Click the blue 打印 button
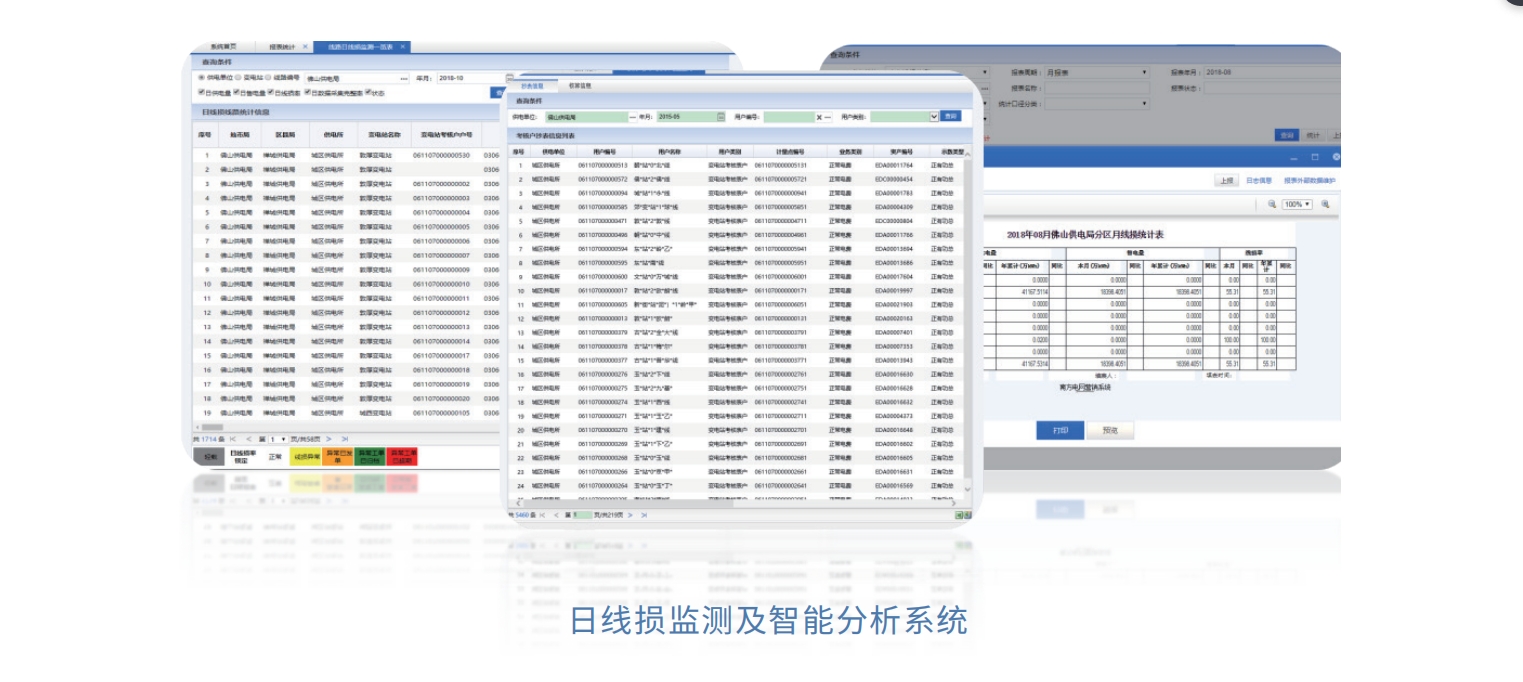This screenshot has height=682, width=1523. (1060, 430)
